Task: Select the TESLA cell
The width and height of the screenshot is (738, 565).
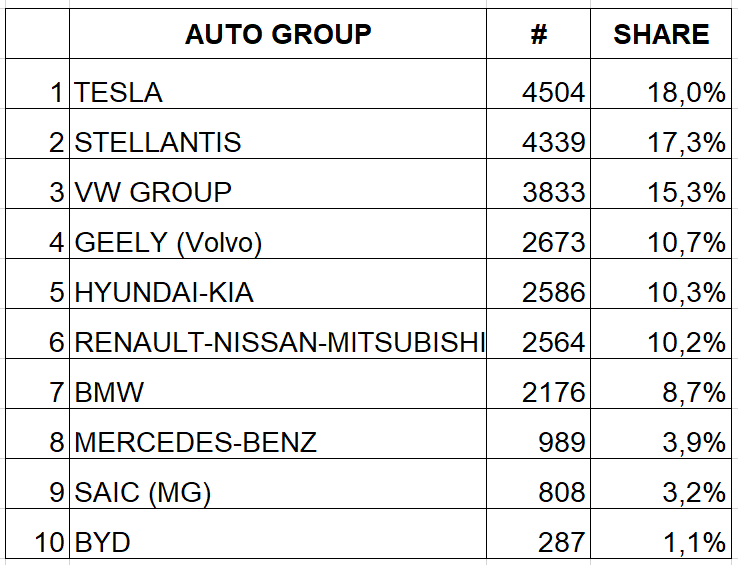Action: (278, 84)
